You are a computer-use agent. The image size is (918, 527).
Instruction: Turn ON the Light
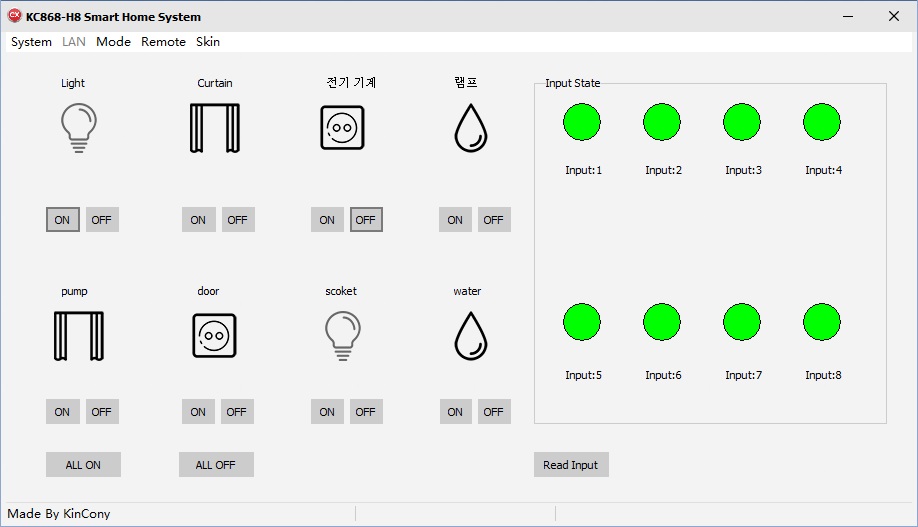(x=62, y=220)
